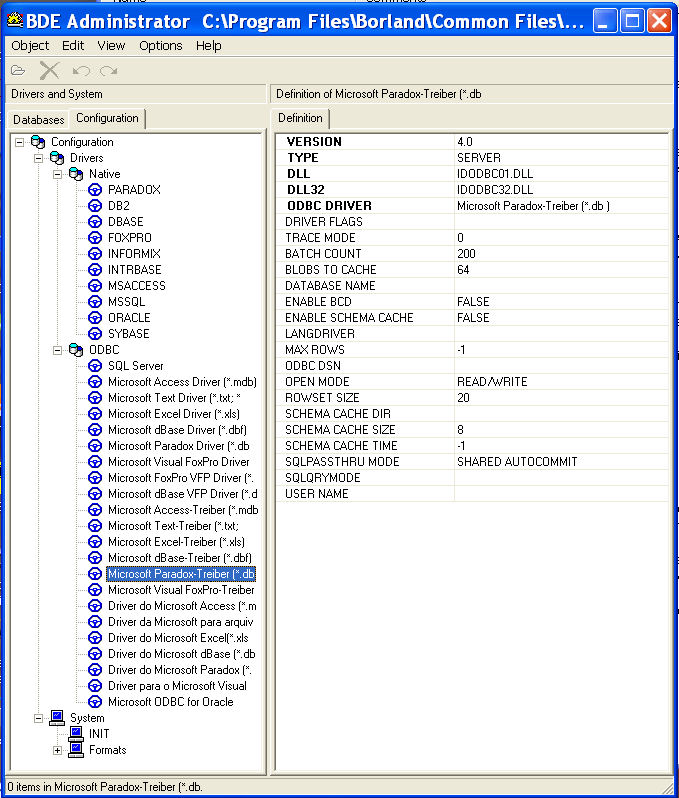Click the INIT computer icon

click(76, 734)
